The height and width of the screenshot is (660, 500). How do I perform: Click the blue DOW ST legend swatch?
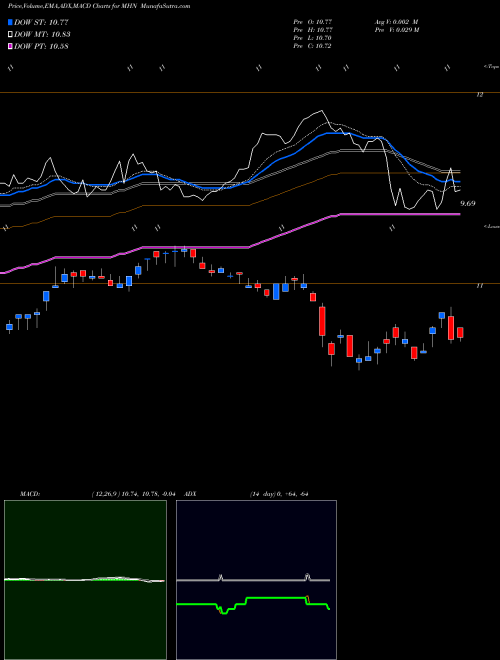point(10,22)
